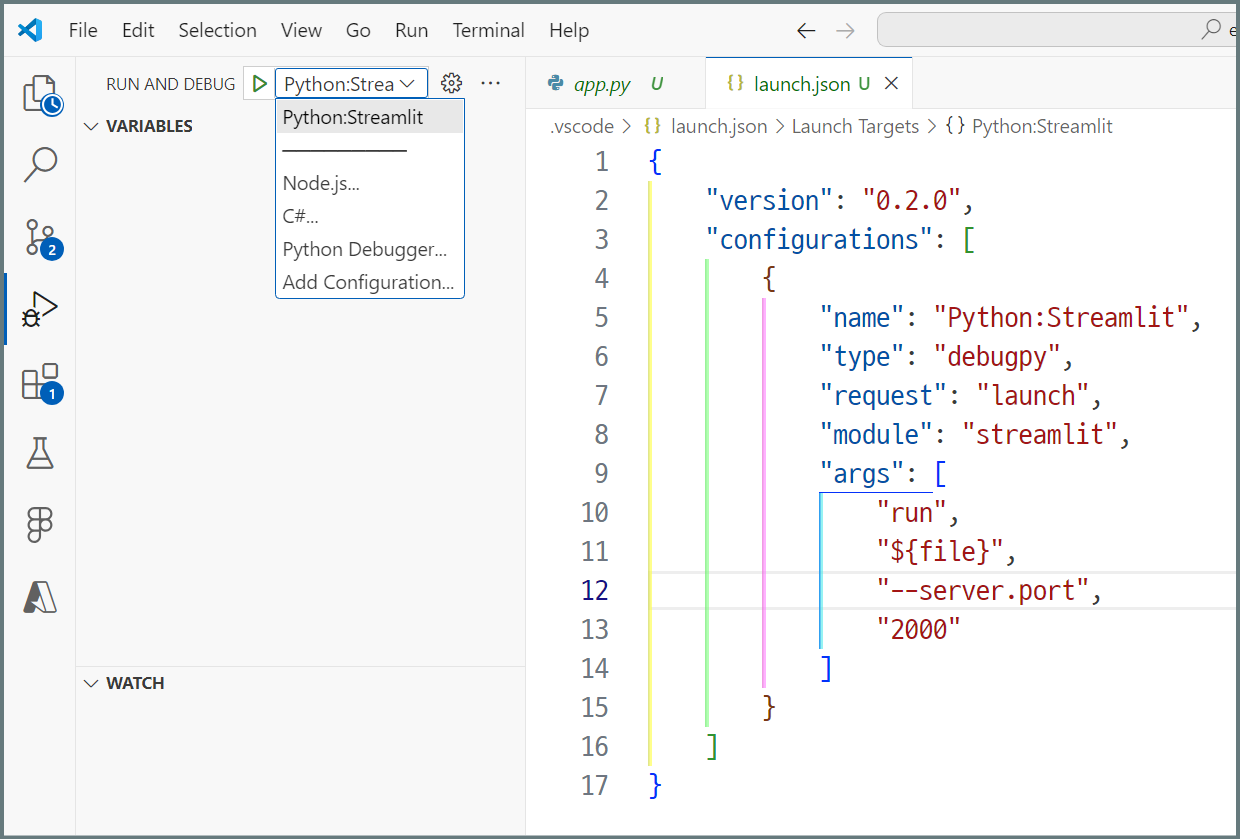Screen dimensions: 1240x839
Task: Open the Explorer sidebar
Action: [x=40, y=95]
